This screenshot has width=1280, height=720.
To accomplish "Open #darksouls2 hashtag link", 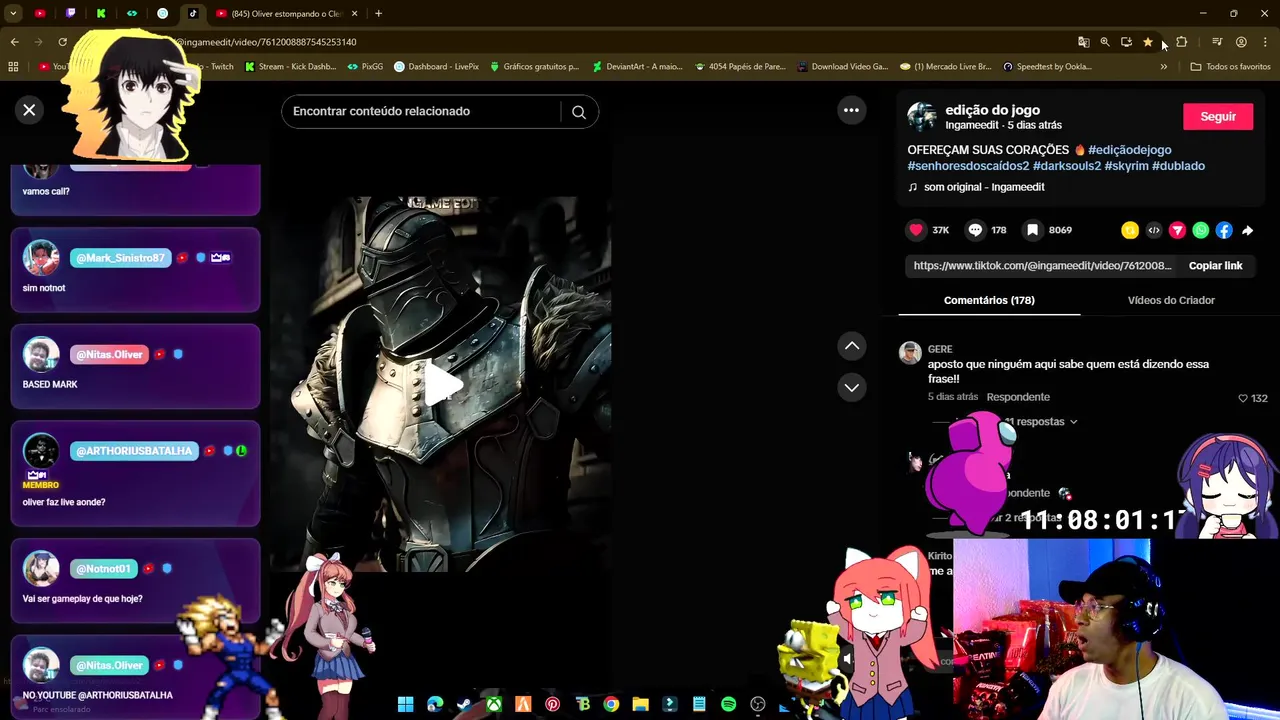I will (x=1067, y=166).
